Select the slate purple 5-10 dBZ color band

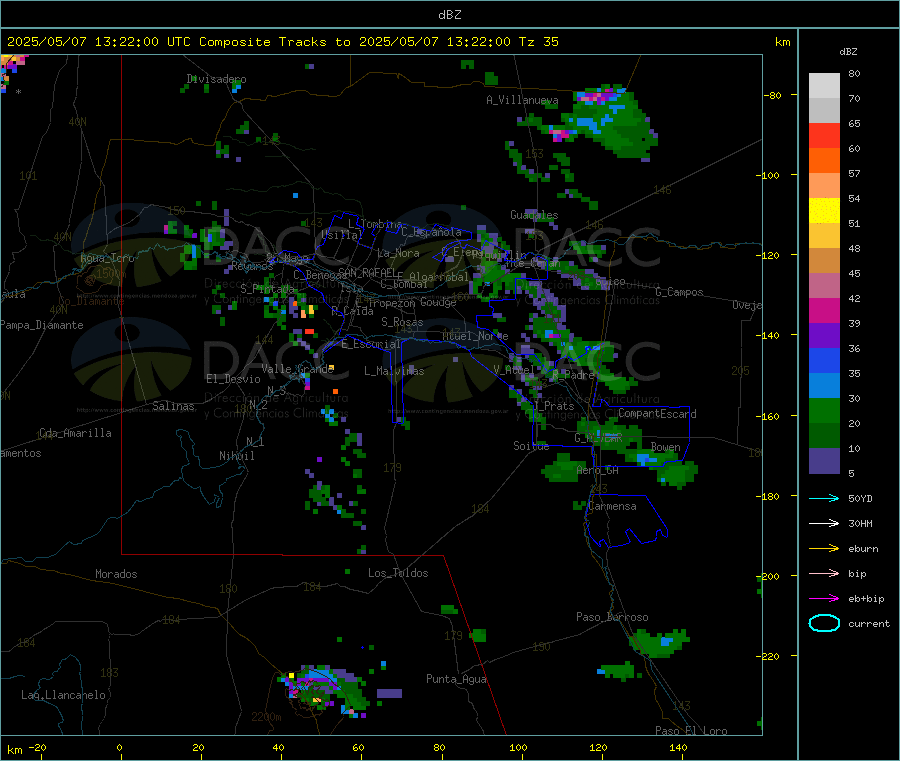824,461
